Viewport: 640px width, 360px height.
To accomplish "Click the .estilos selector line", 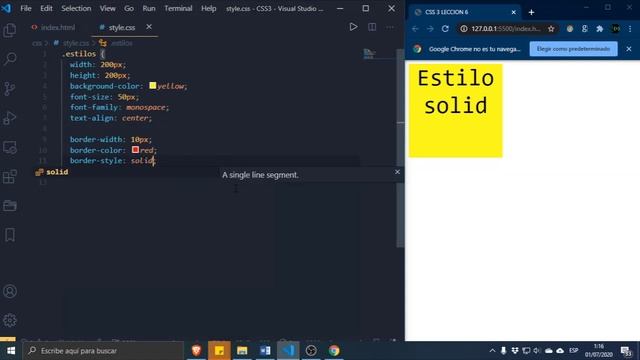I will click(x=84, y=54).
